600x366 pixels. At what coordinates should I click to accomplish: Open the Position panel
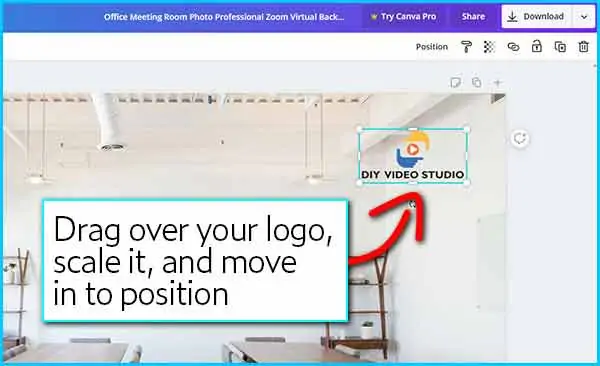pyautogui.click(x=432, y=47)
